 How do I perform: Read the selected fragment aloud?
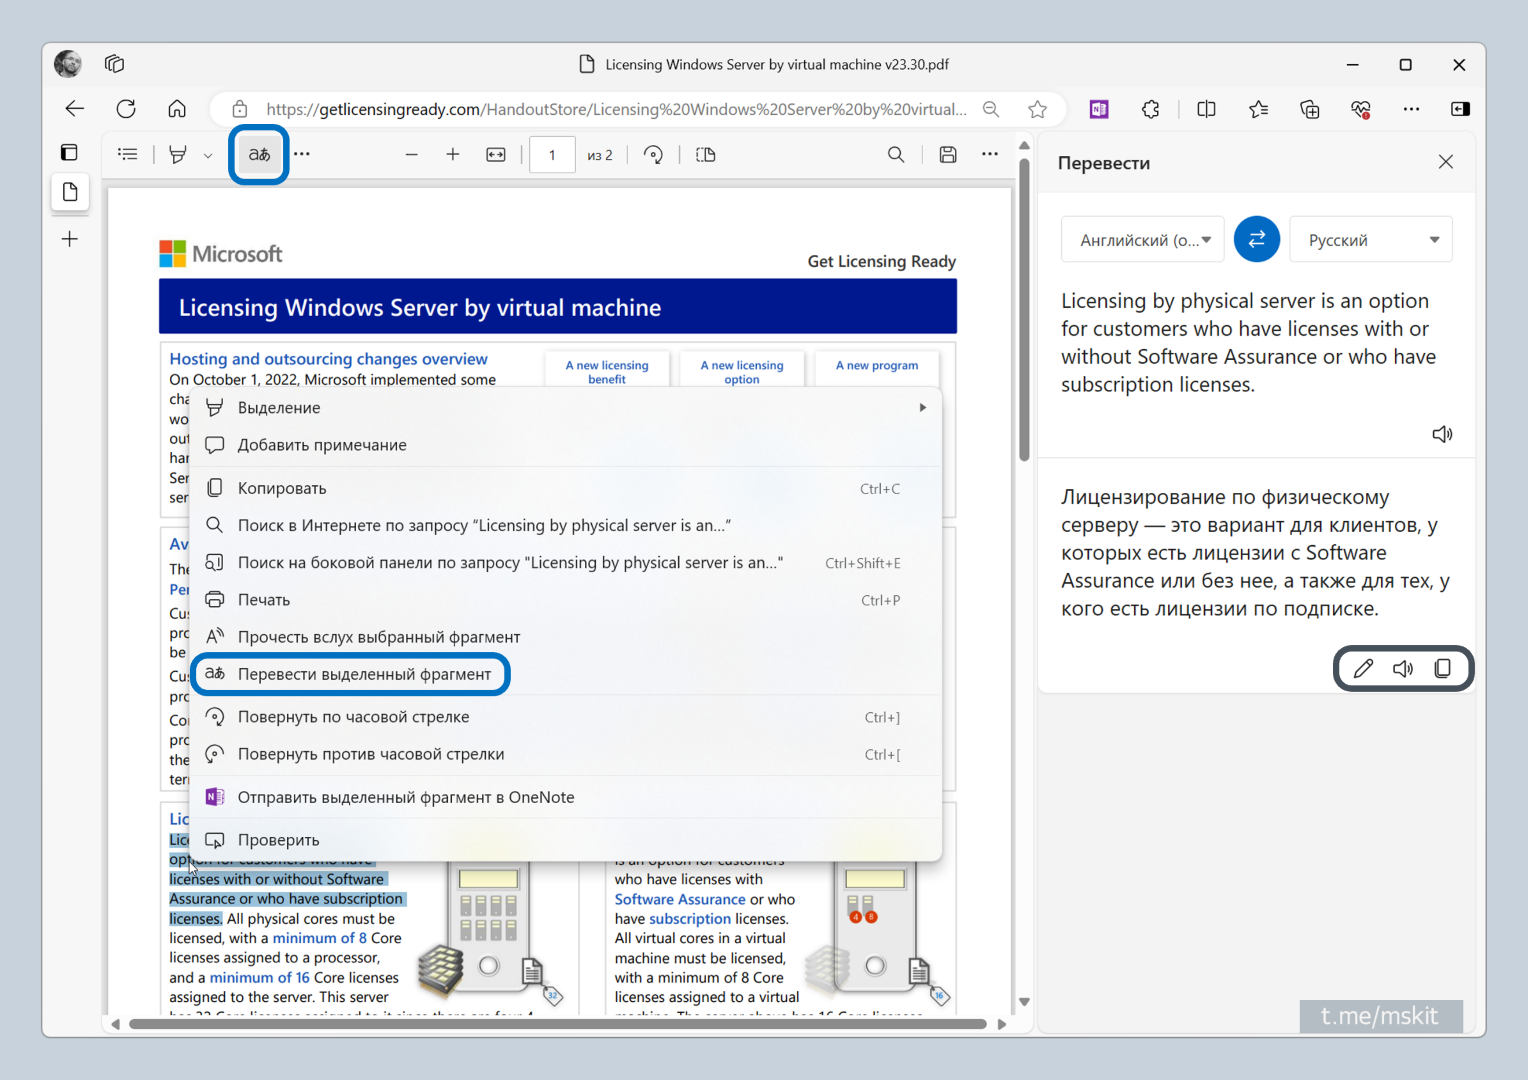566,637
